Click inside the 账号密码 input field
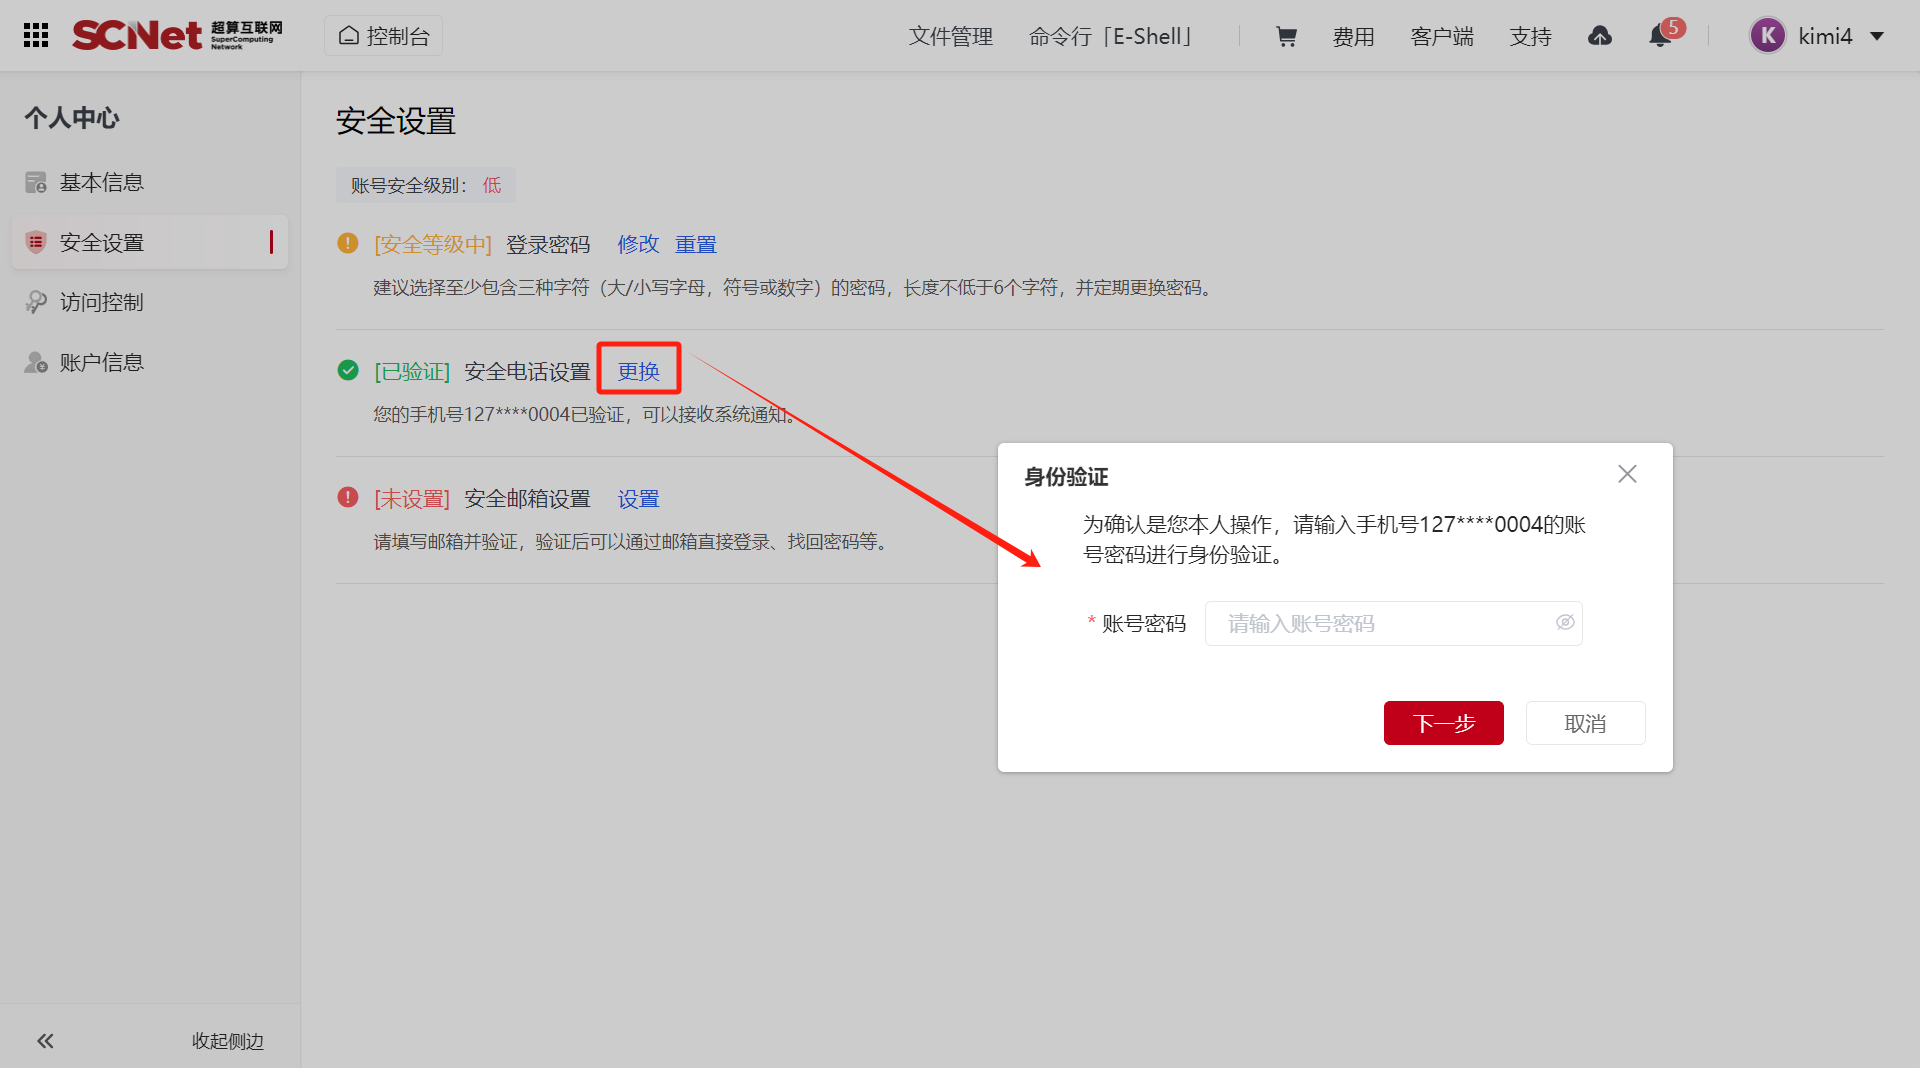 point(1380,623)
